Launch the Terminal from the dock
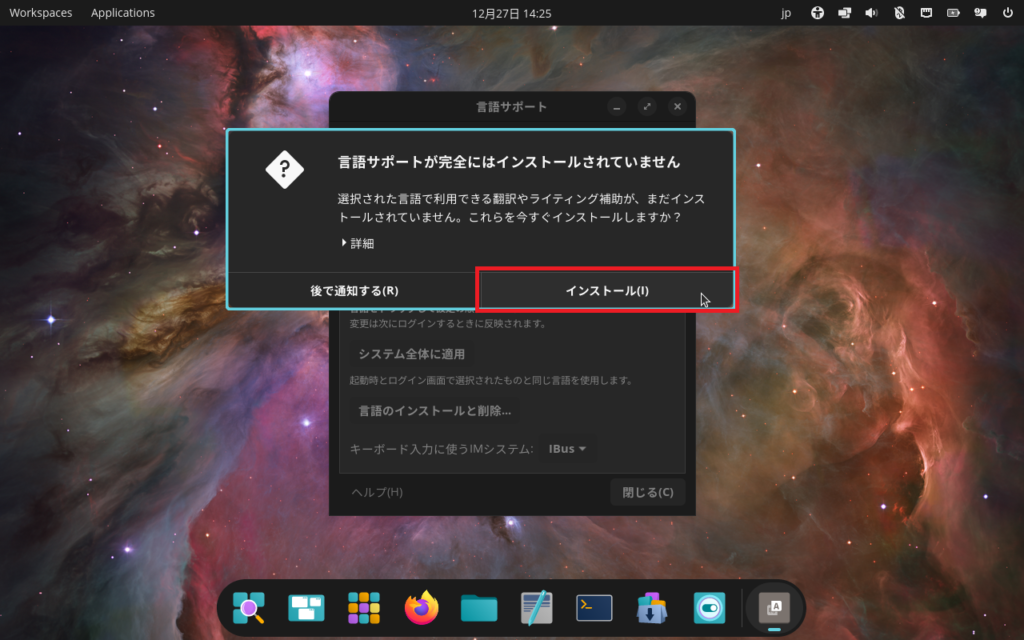 [x=594, y=607]
